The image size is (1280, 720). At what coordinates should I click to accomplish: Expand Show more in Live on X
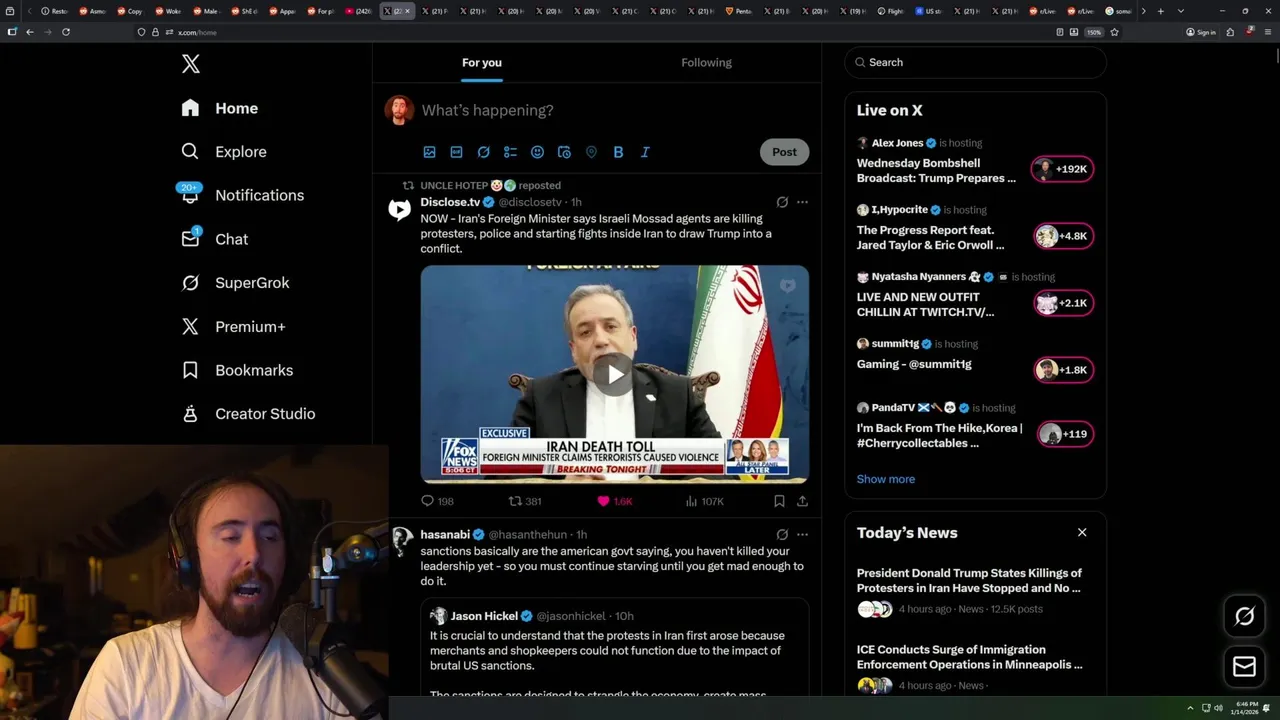point(886,479)
